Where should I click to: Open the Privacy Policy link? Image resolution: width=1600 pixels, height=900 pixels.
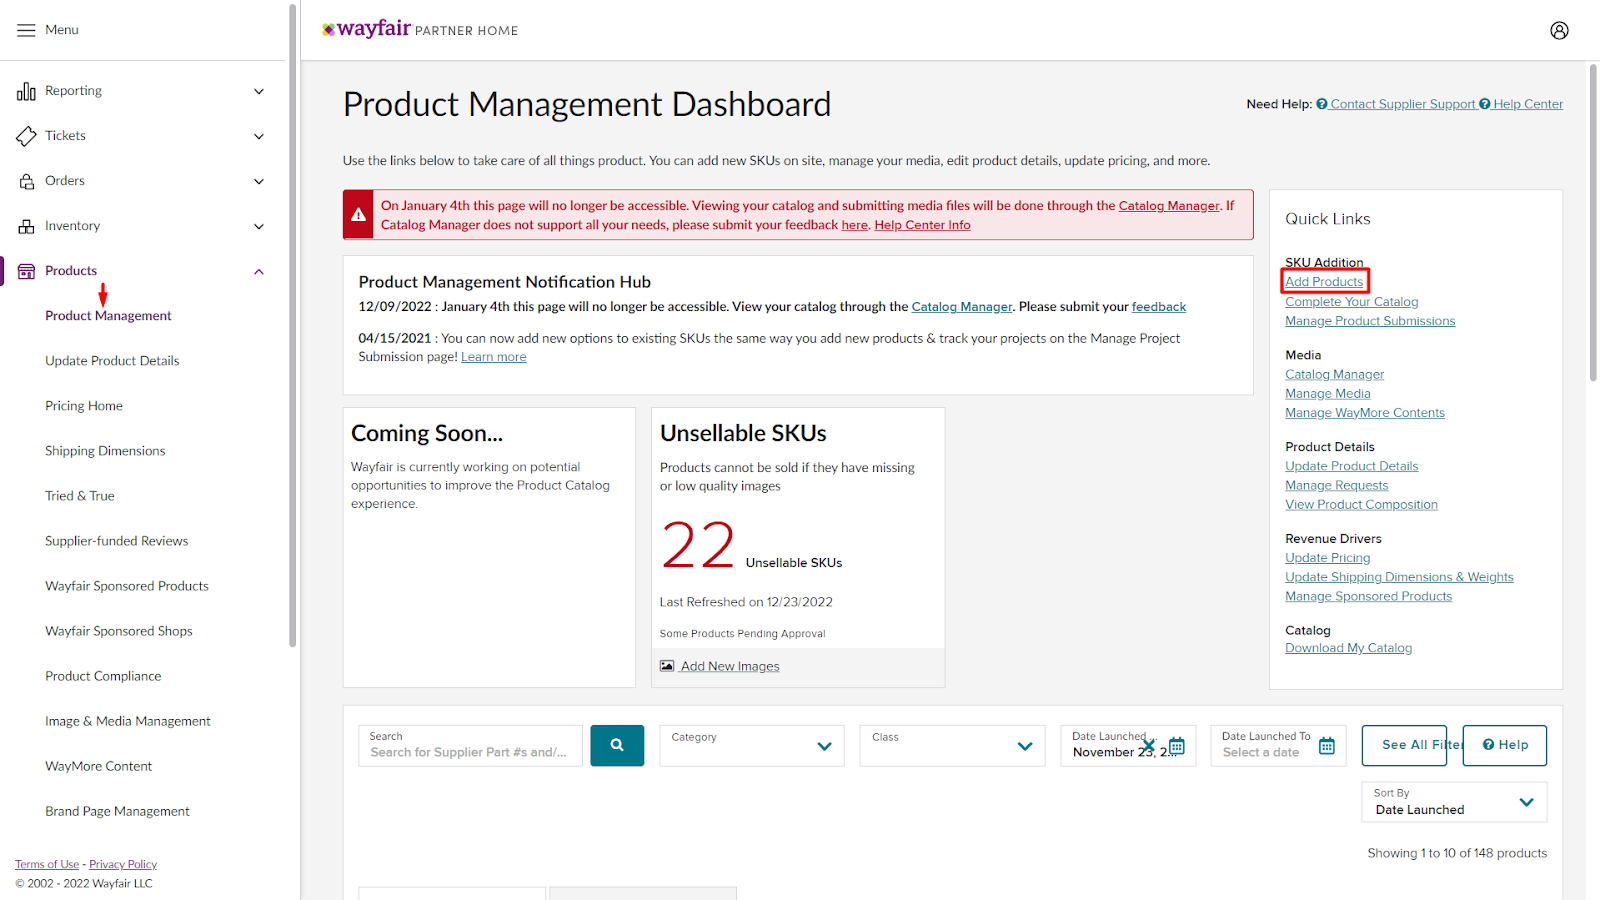[123, 864]
